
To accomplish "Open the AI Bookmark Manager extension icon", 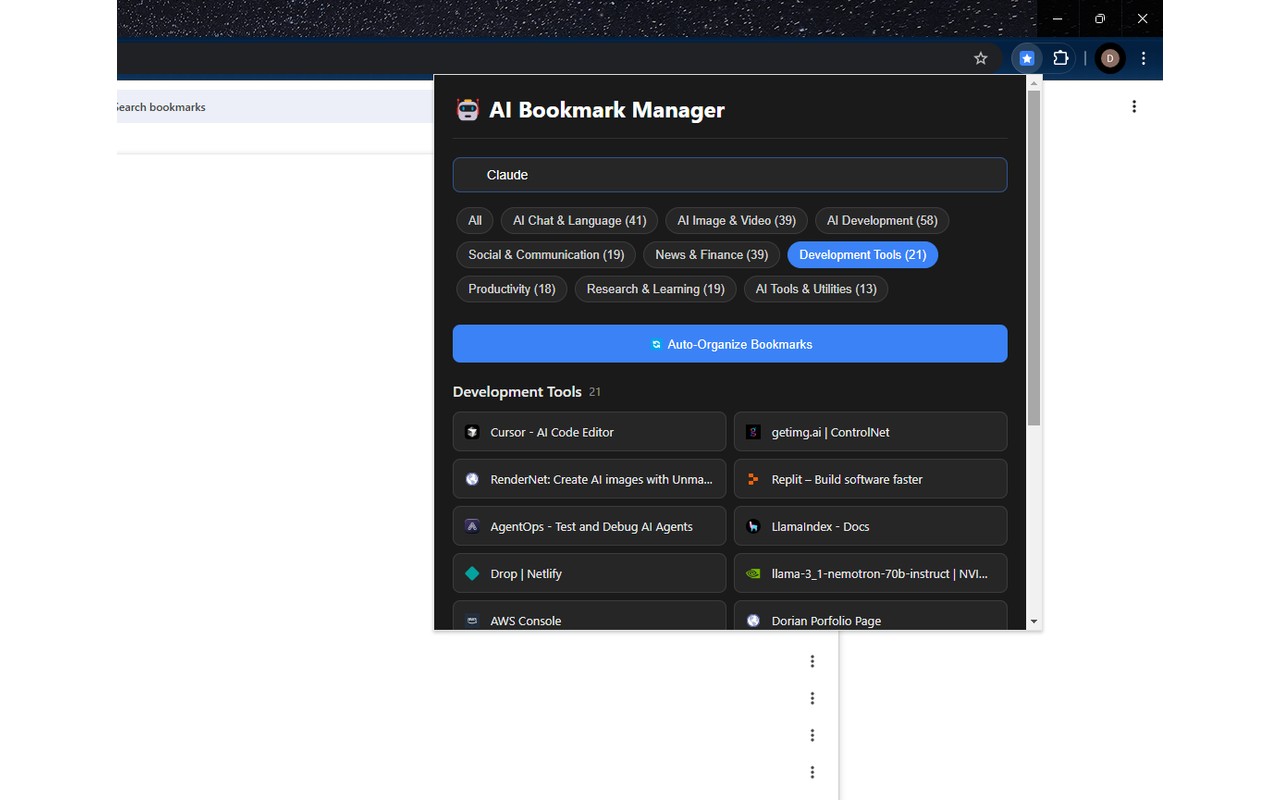I will [x=1026, y=58].
